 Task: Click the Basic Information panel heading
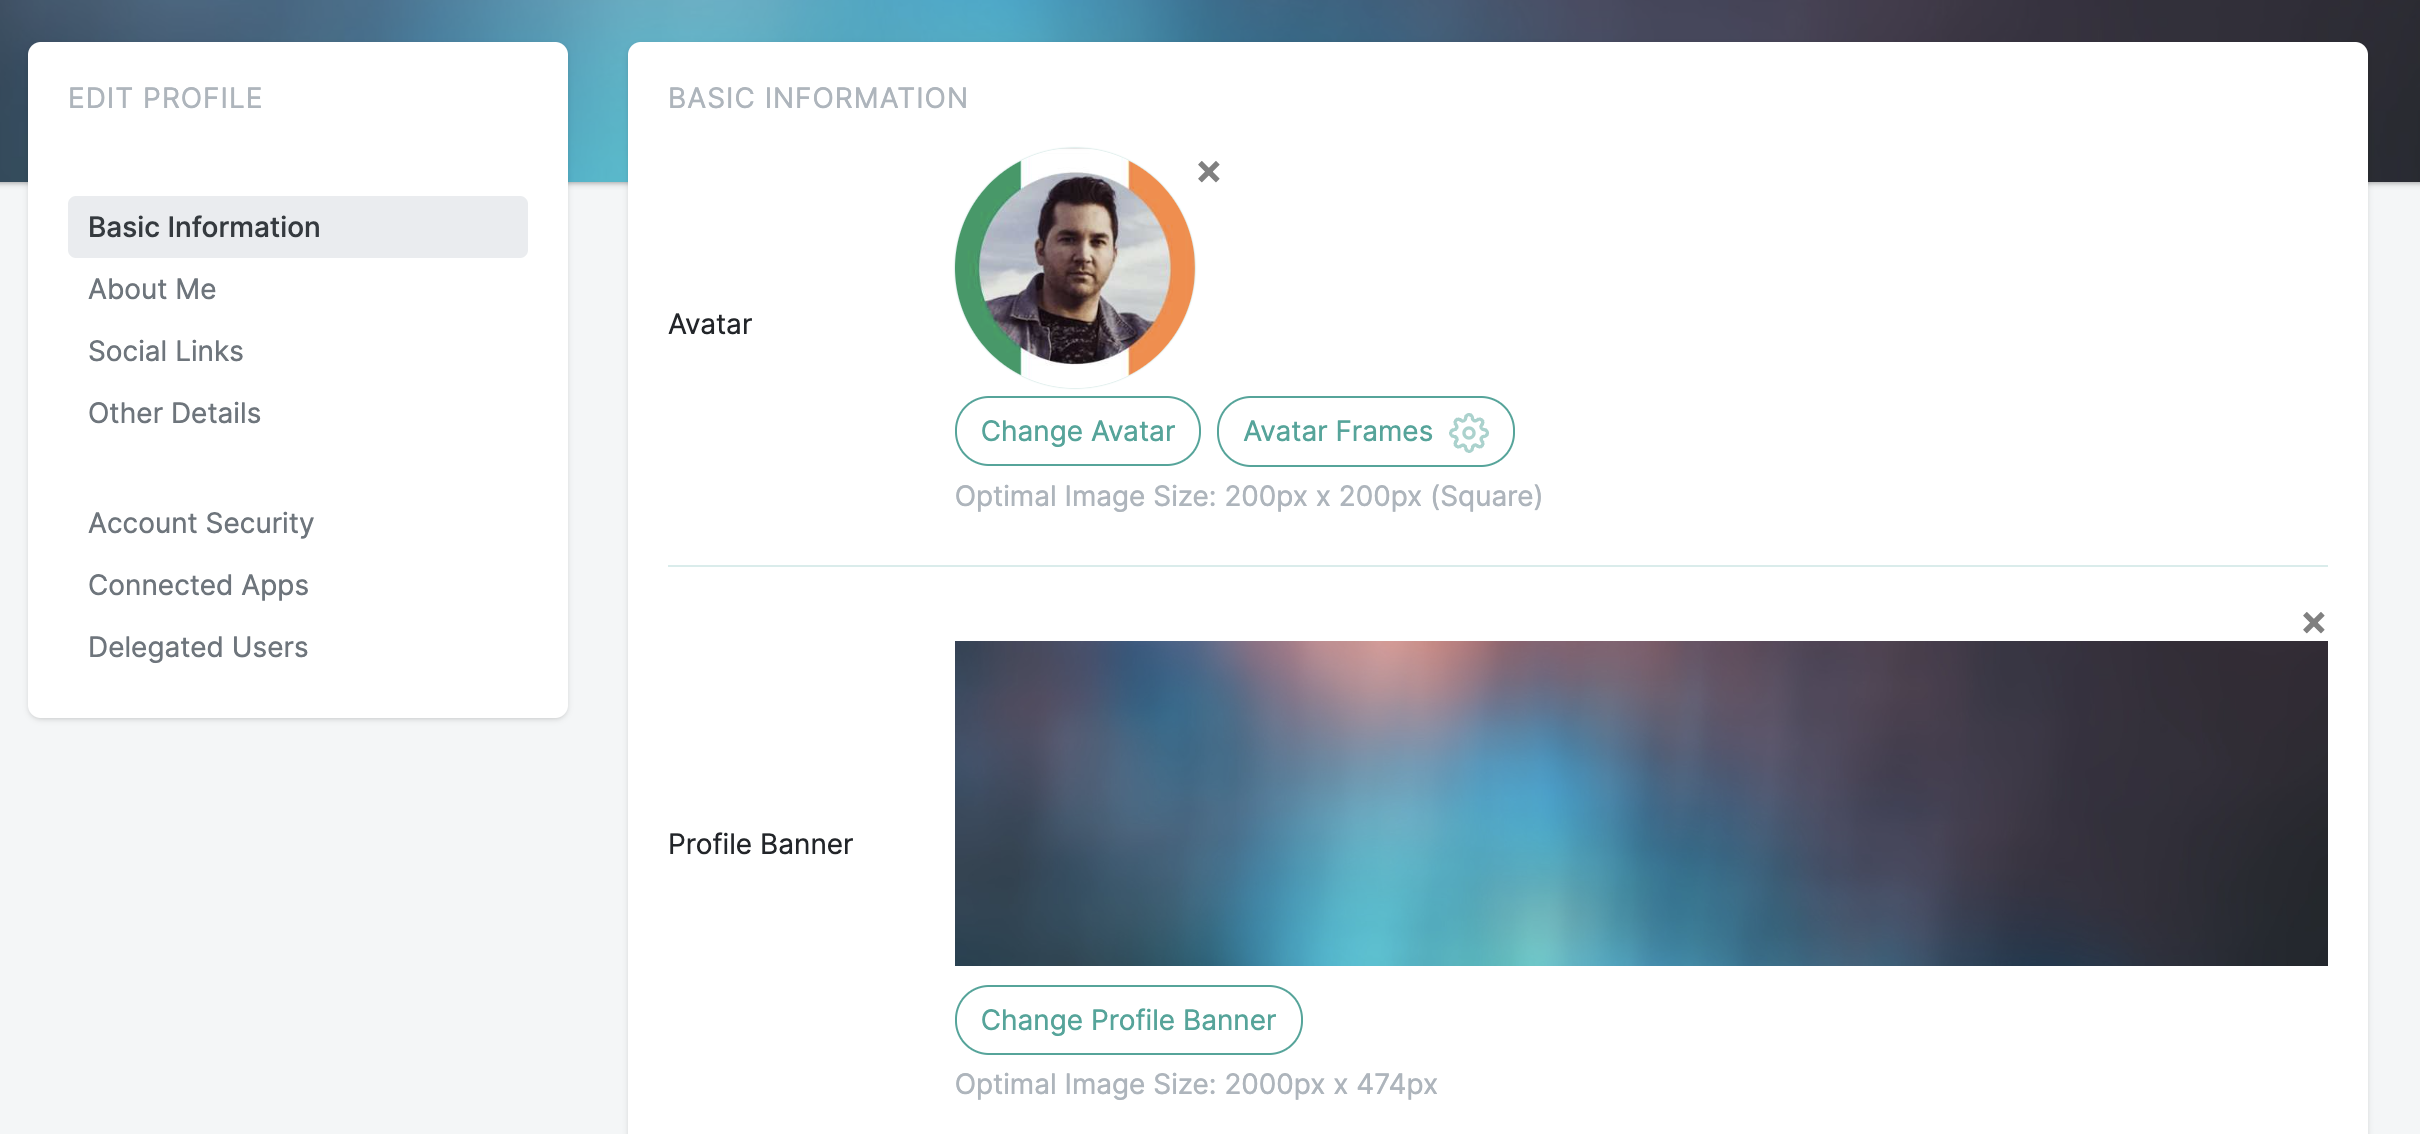point(817,98)
